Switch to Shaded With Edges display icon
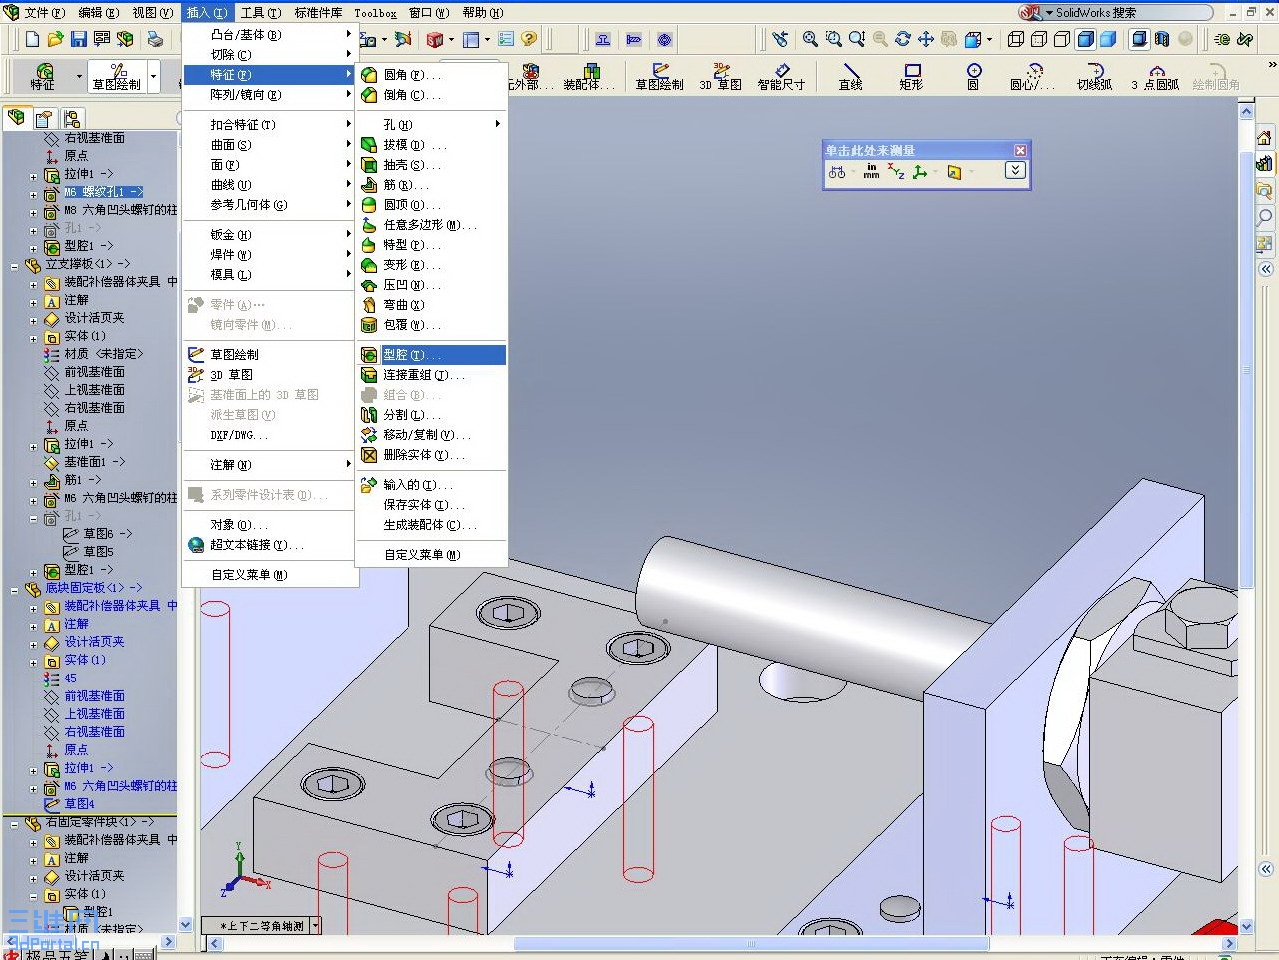The width and height of the screenshot is (1279, 960). pyautogui.click(x=1085, y=39)
